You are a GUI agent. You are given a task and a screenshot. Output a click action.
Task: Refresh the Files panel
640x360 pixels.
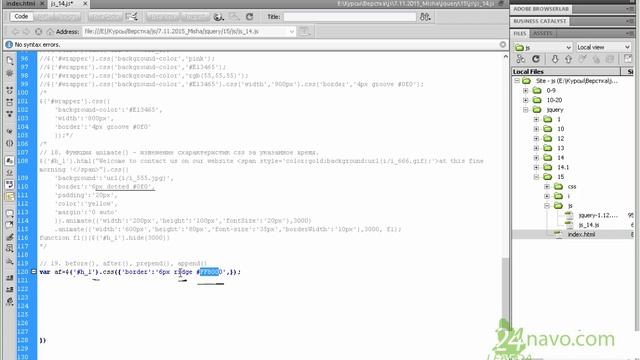pyautogui.click(x=536, y=60)
